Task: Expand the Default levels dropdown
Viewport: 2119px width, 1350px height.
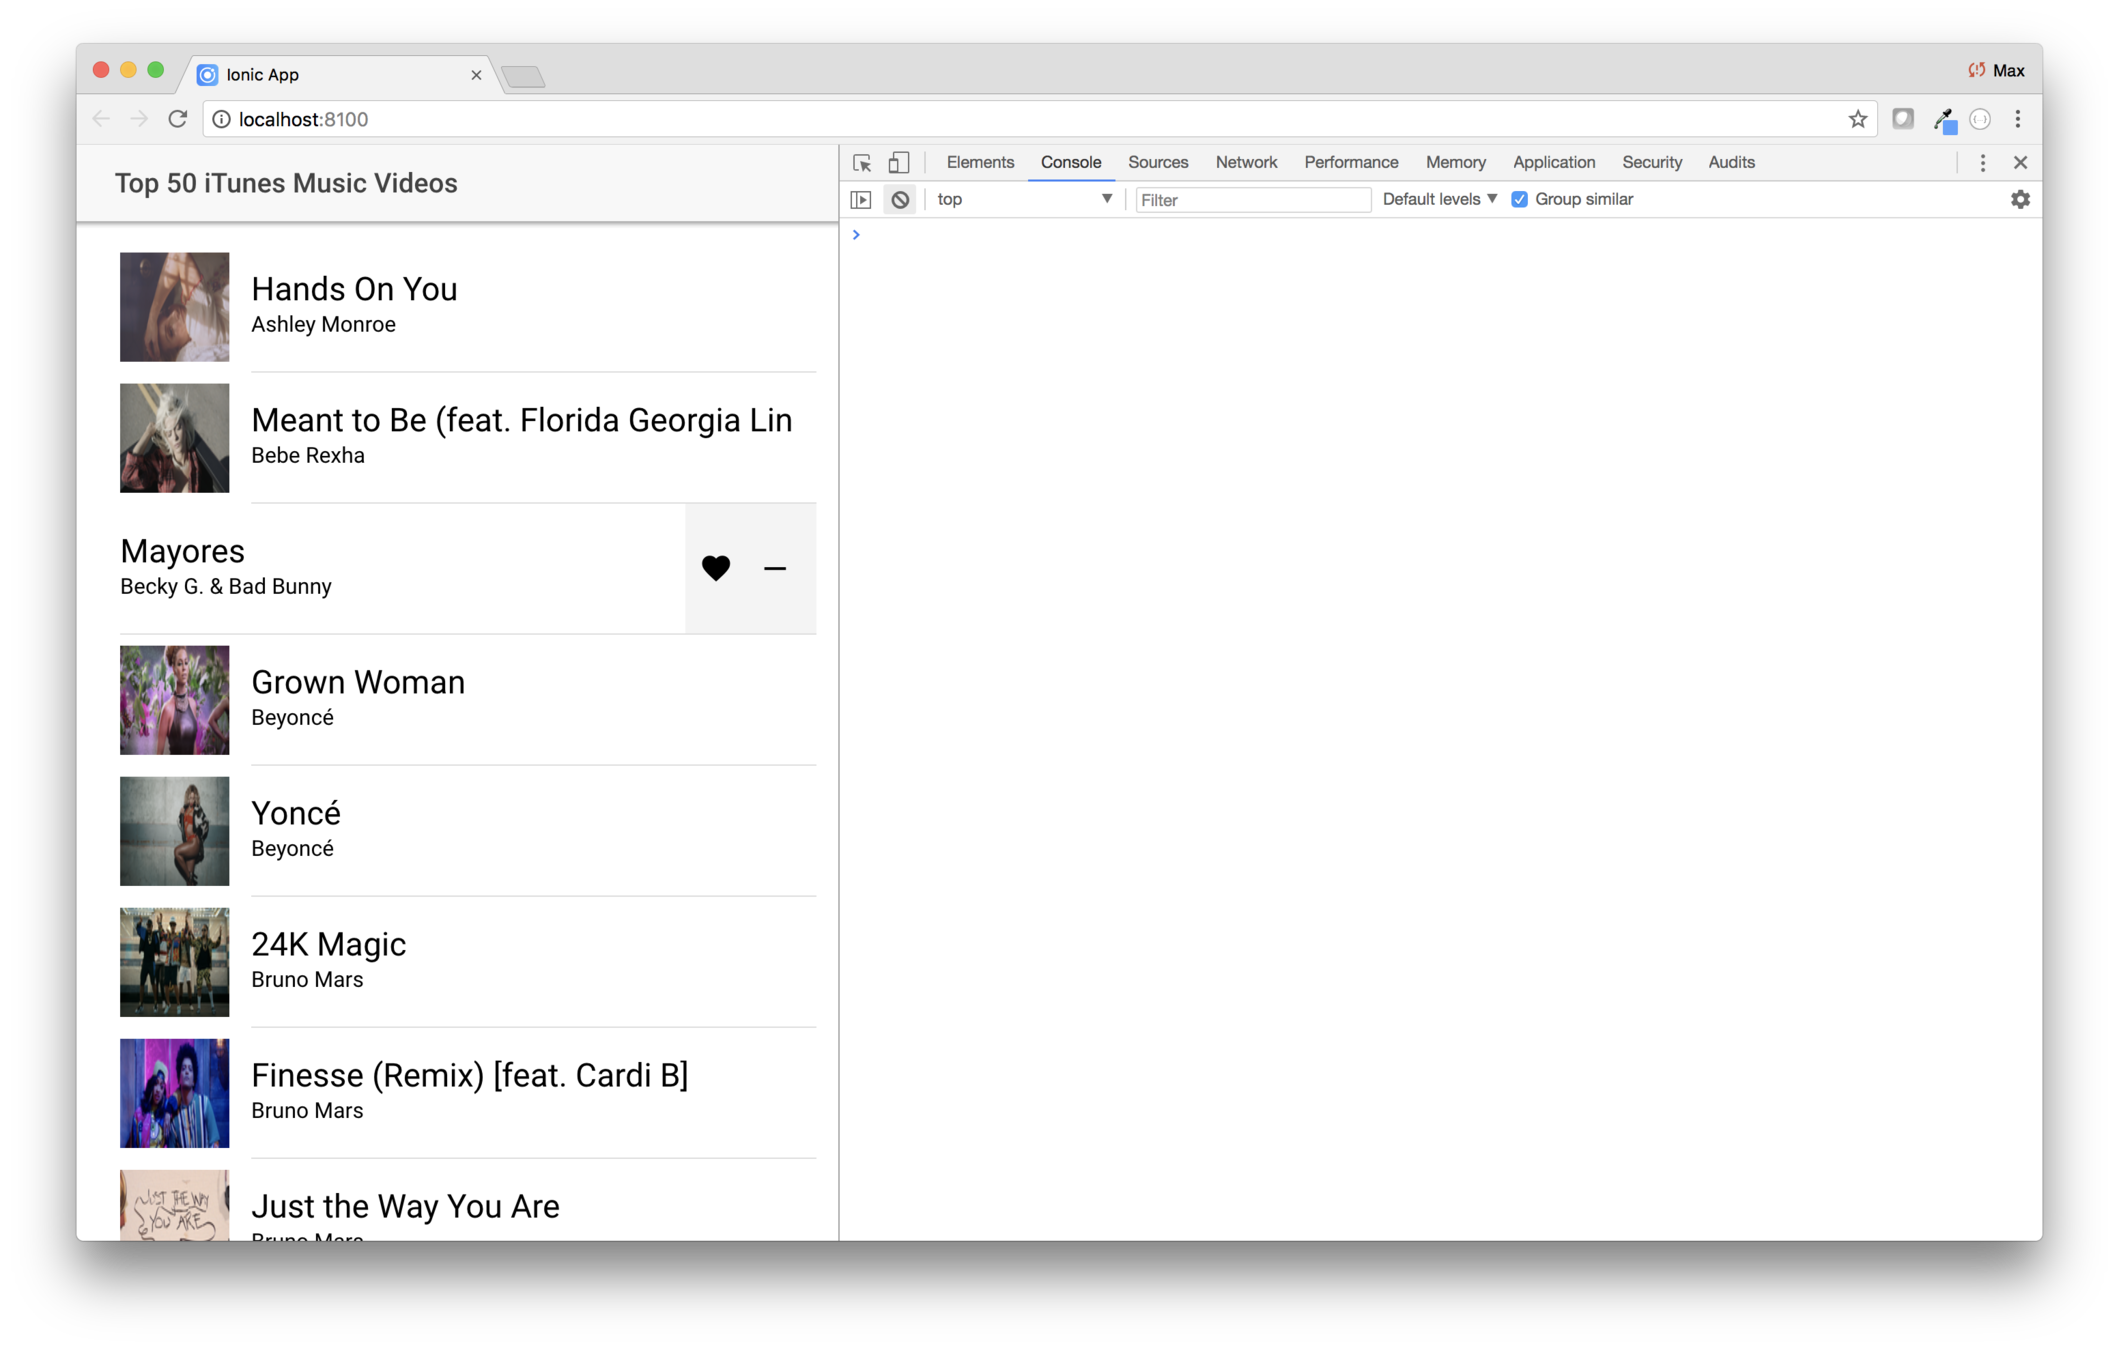Action: [x=1439, y=199]
